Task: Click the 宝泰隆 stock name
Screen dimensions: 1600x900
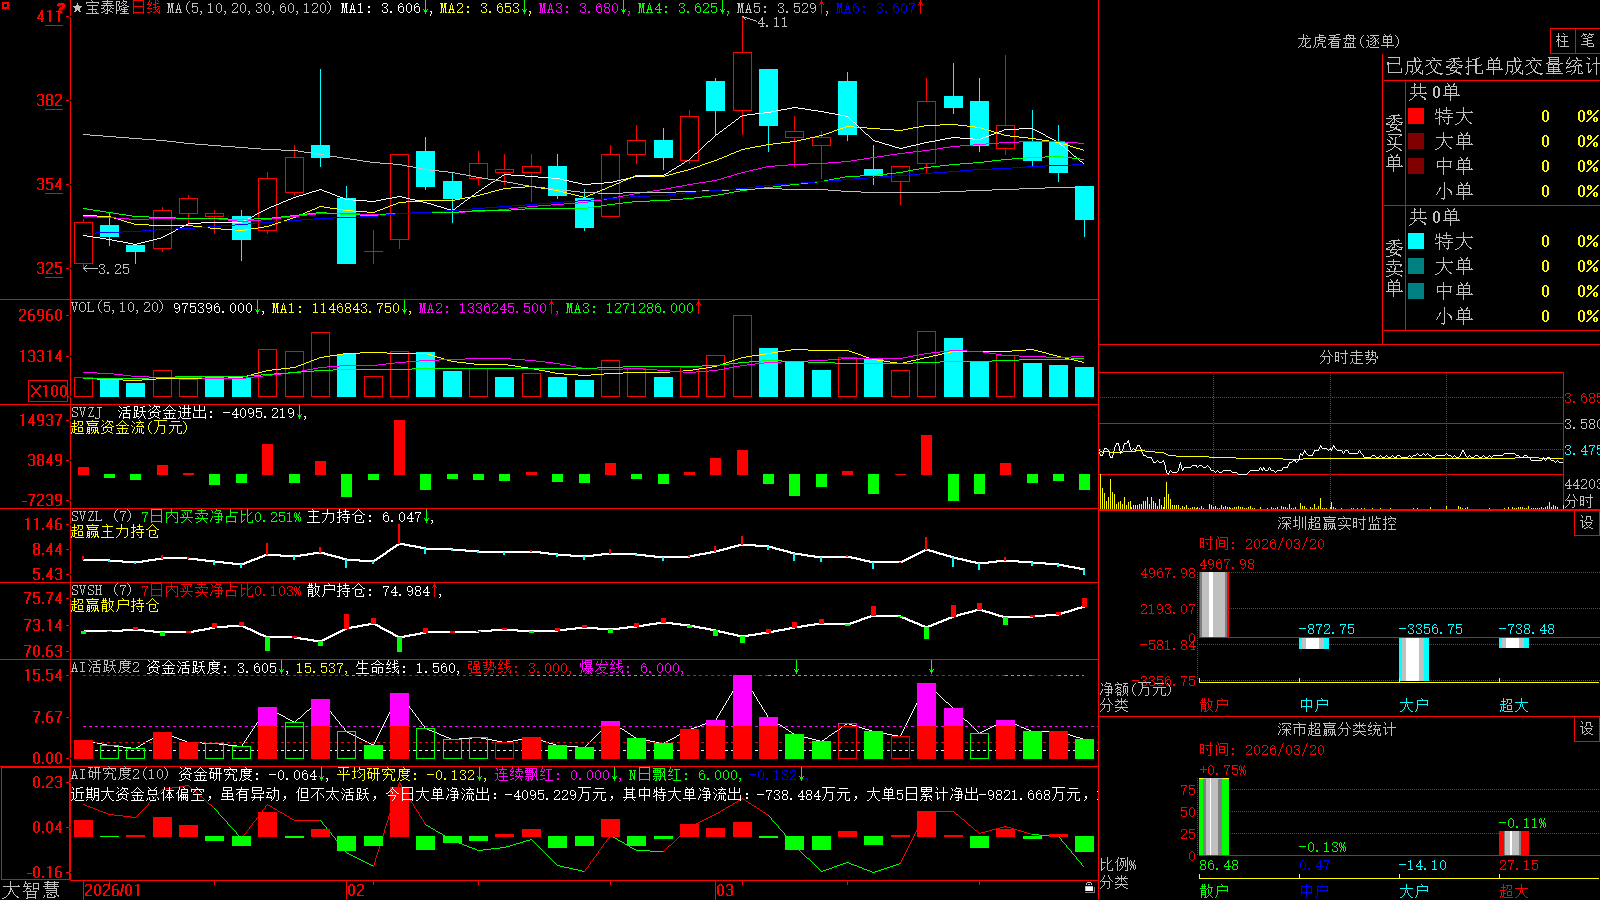Action: (108, 9)
